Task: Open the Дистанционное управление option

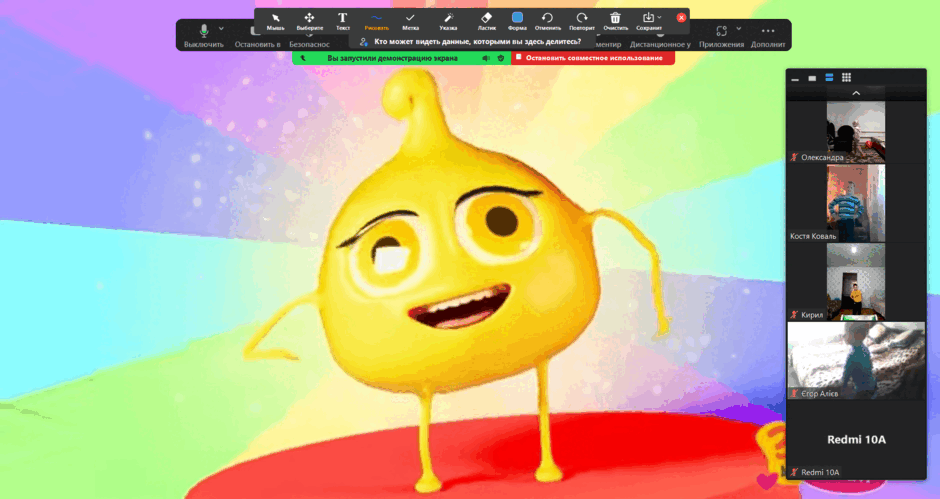Action: pyautogui.click(x=659, y=44)
